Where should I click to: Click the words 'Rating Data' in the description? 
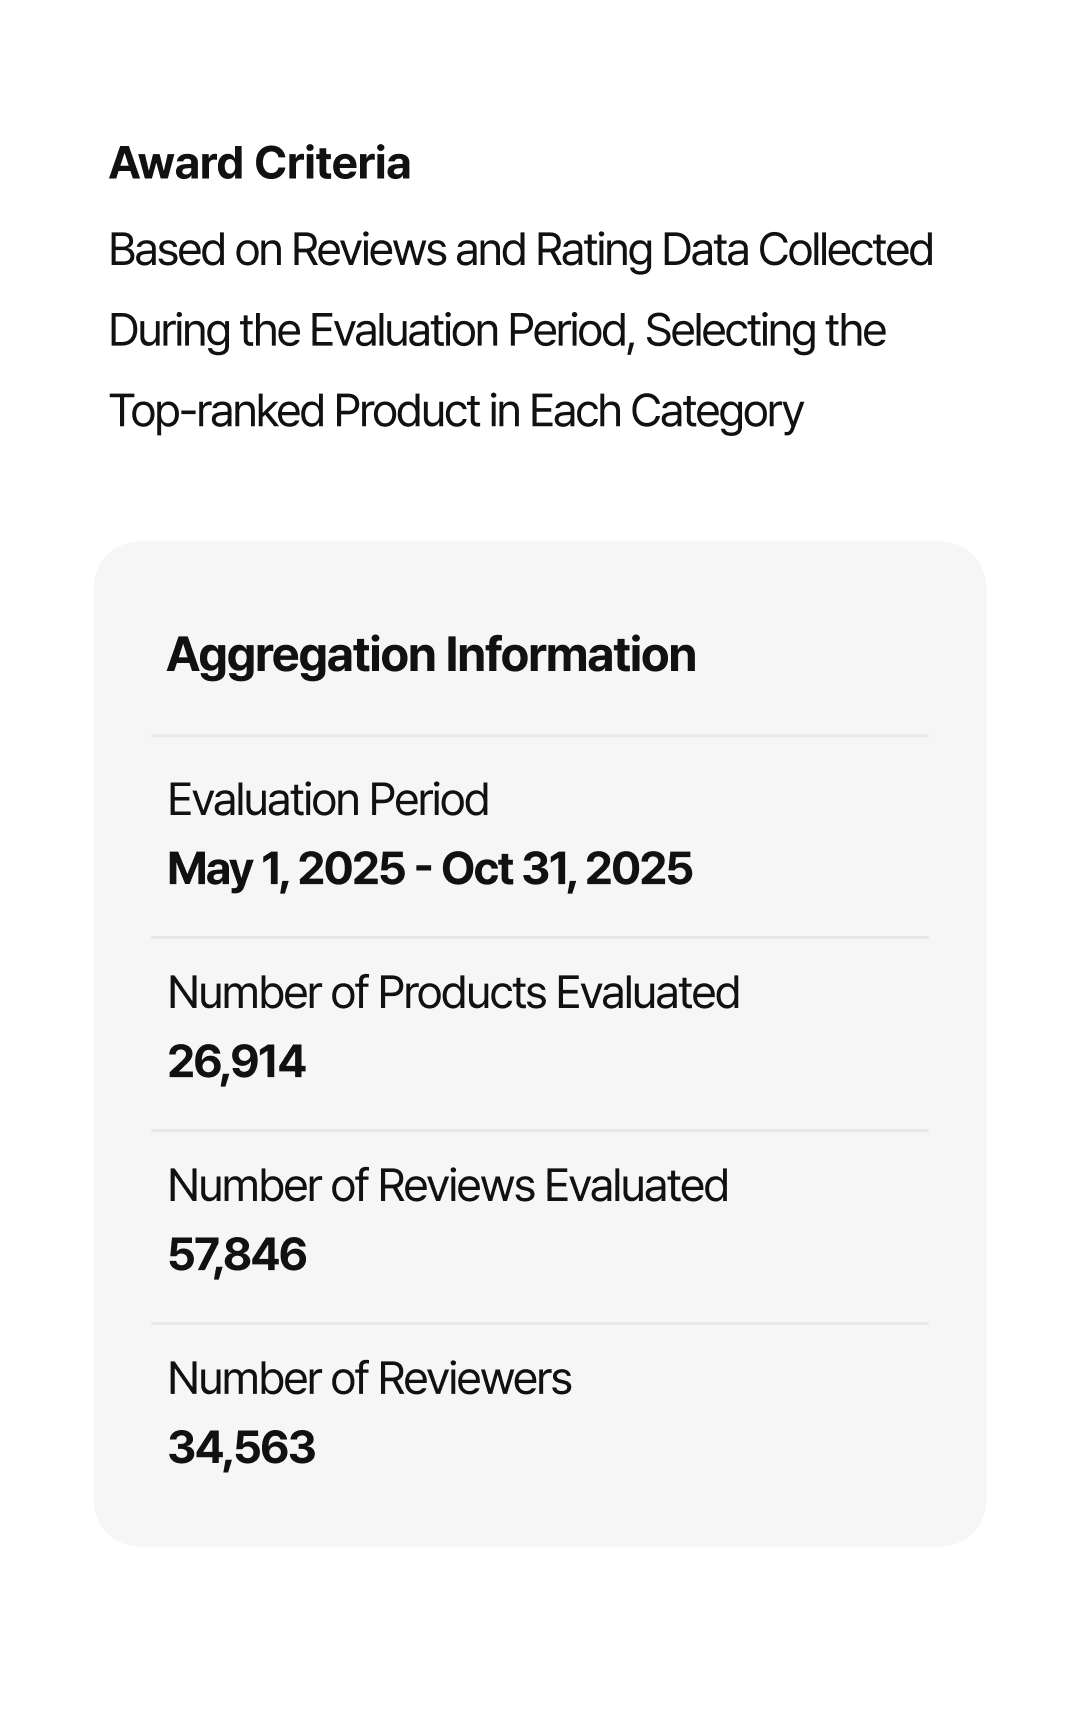click(x=642, y=250)
